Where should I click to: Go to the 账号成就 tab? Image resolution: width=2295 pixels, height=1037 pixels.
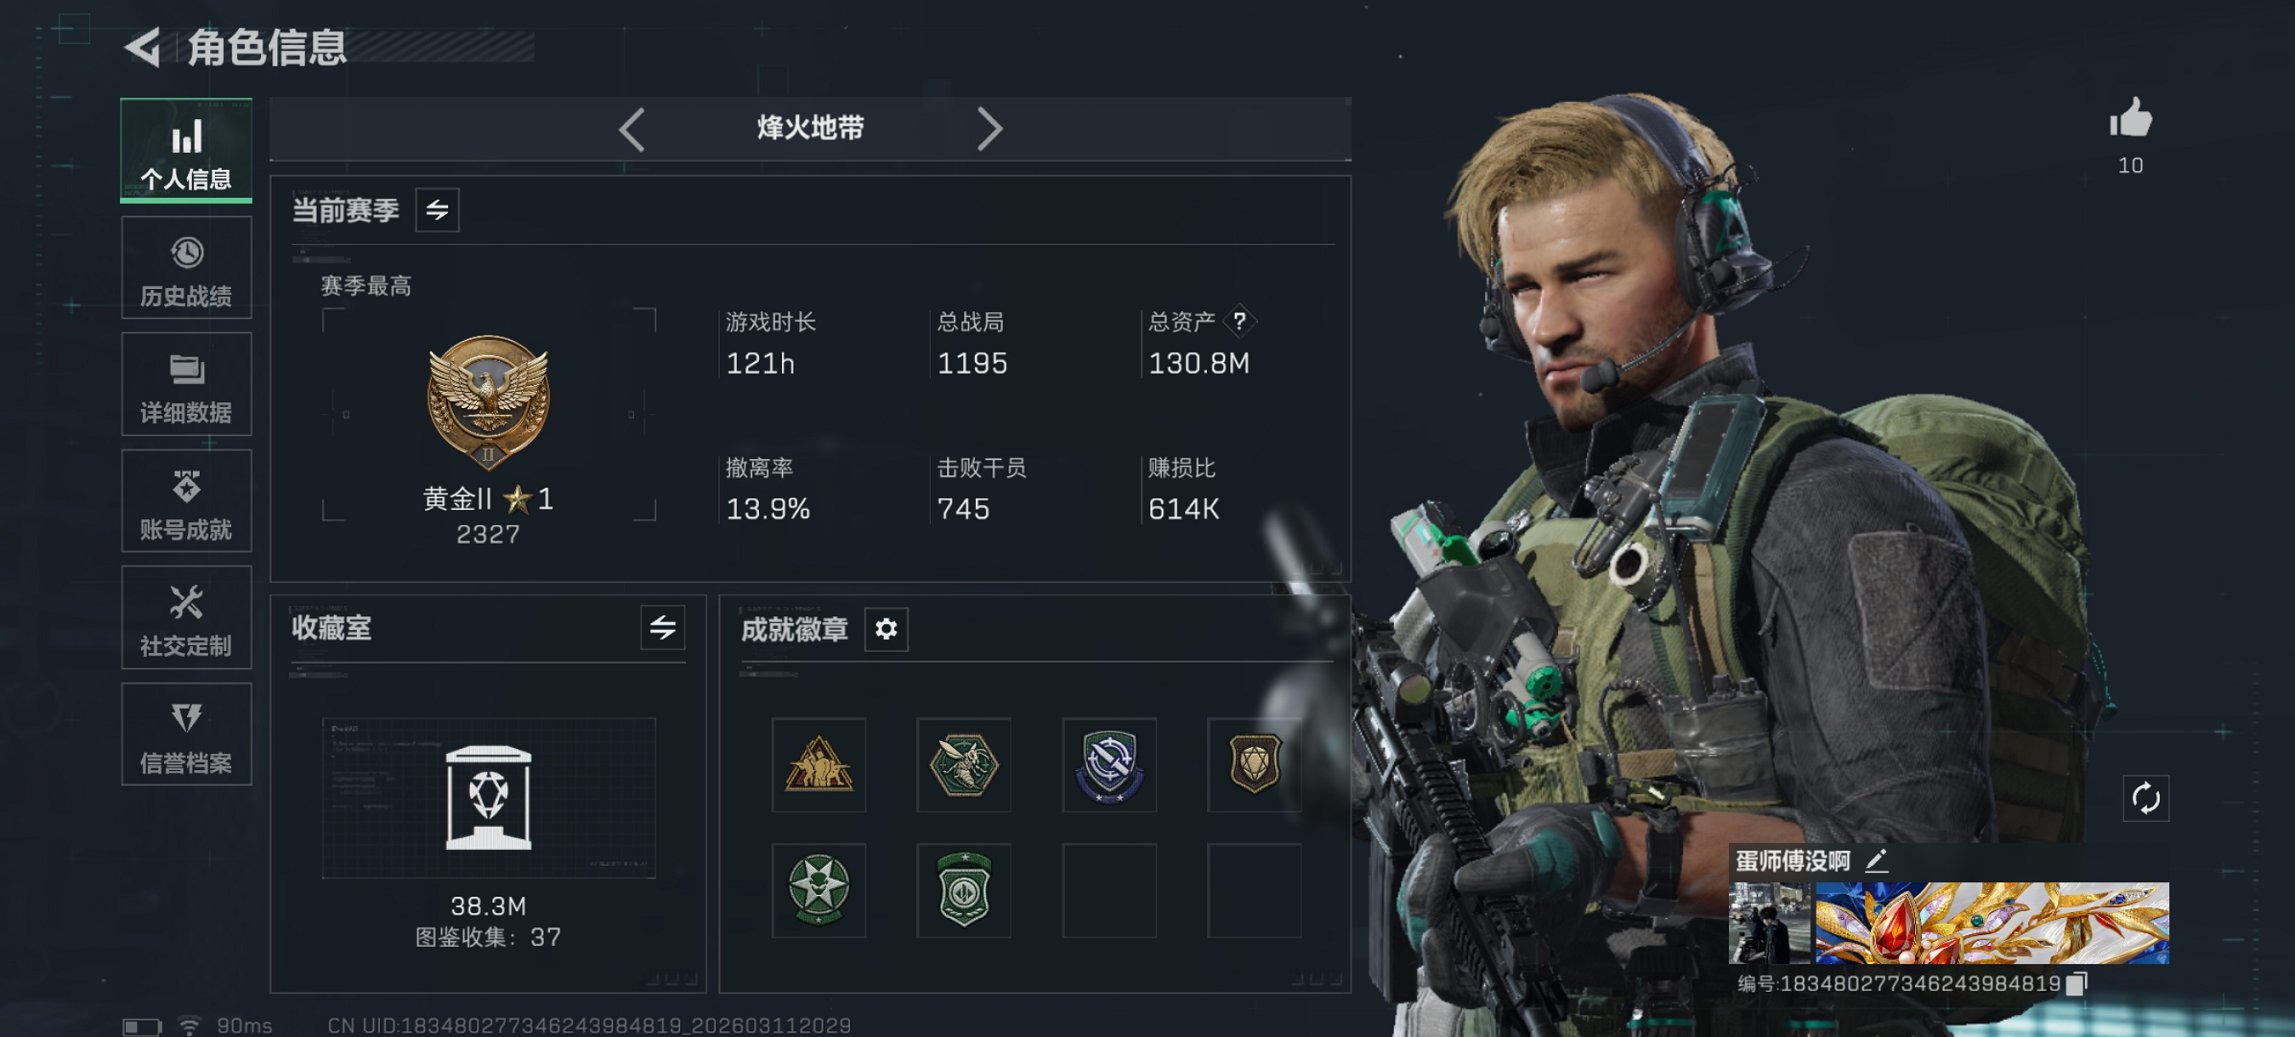click(186, 501)
